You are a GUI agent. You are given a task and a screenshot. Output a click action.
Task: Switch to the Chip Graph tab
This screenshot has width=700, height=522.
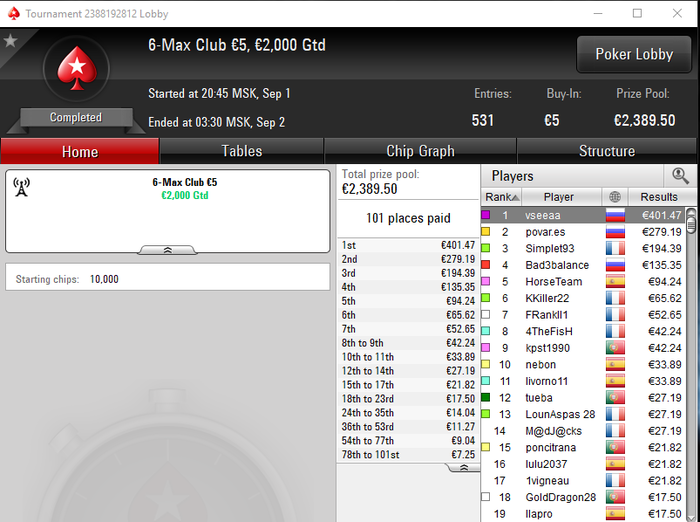(x=420, y=151)
